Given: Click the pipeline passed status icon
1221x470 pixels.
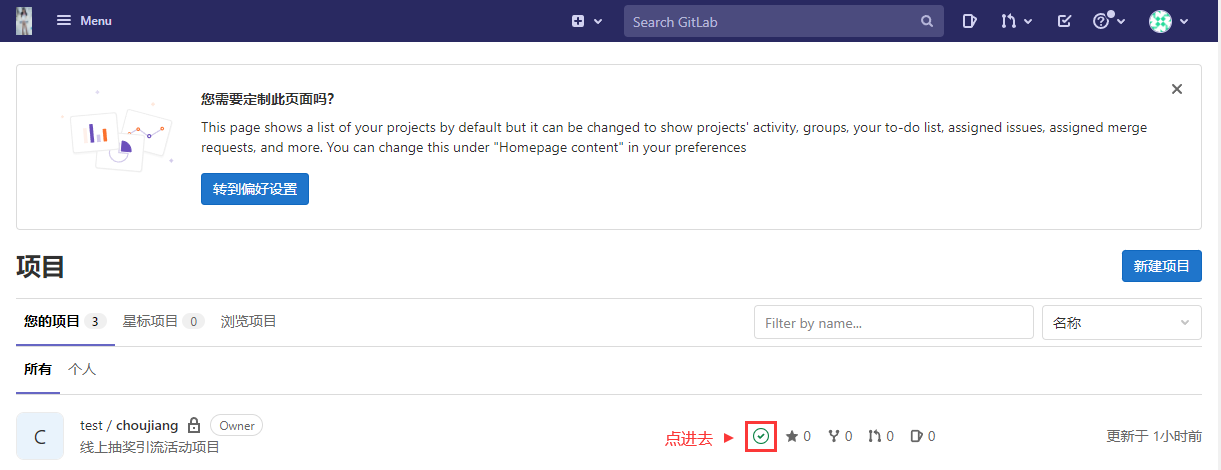Looking at the screenshot, I should pyautogui.click(x=761, y=436).
